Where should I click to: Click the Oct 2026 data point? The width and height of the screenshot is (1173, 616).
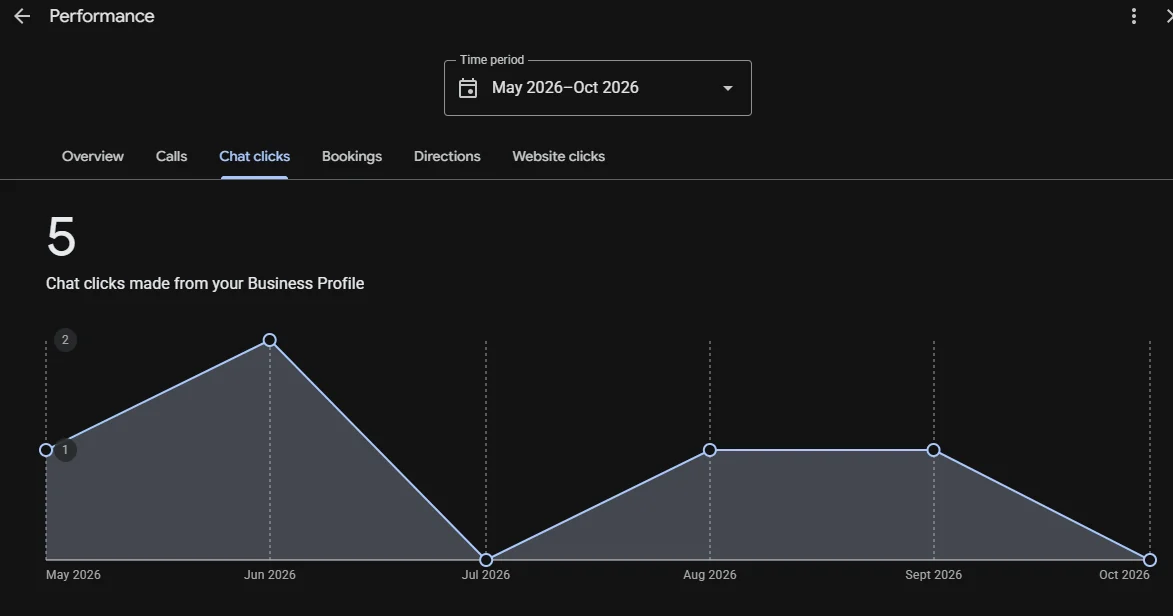(x=1150, y=560)
